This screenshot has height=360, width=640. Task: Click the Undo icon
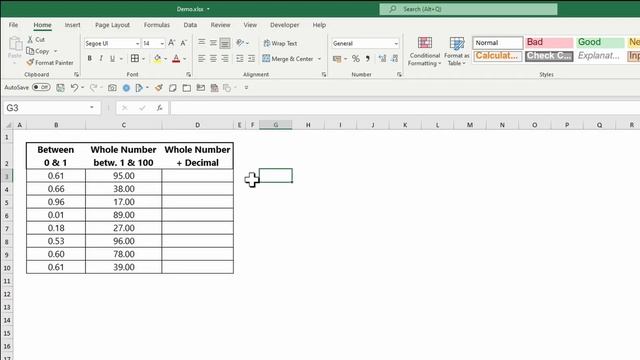click(x=74, y=88)
